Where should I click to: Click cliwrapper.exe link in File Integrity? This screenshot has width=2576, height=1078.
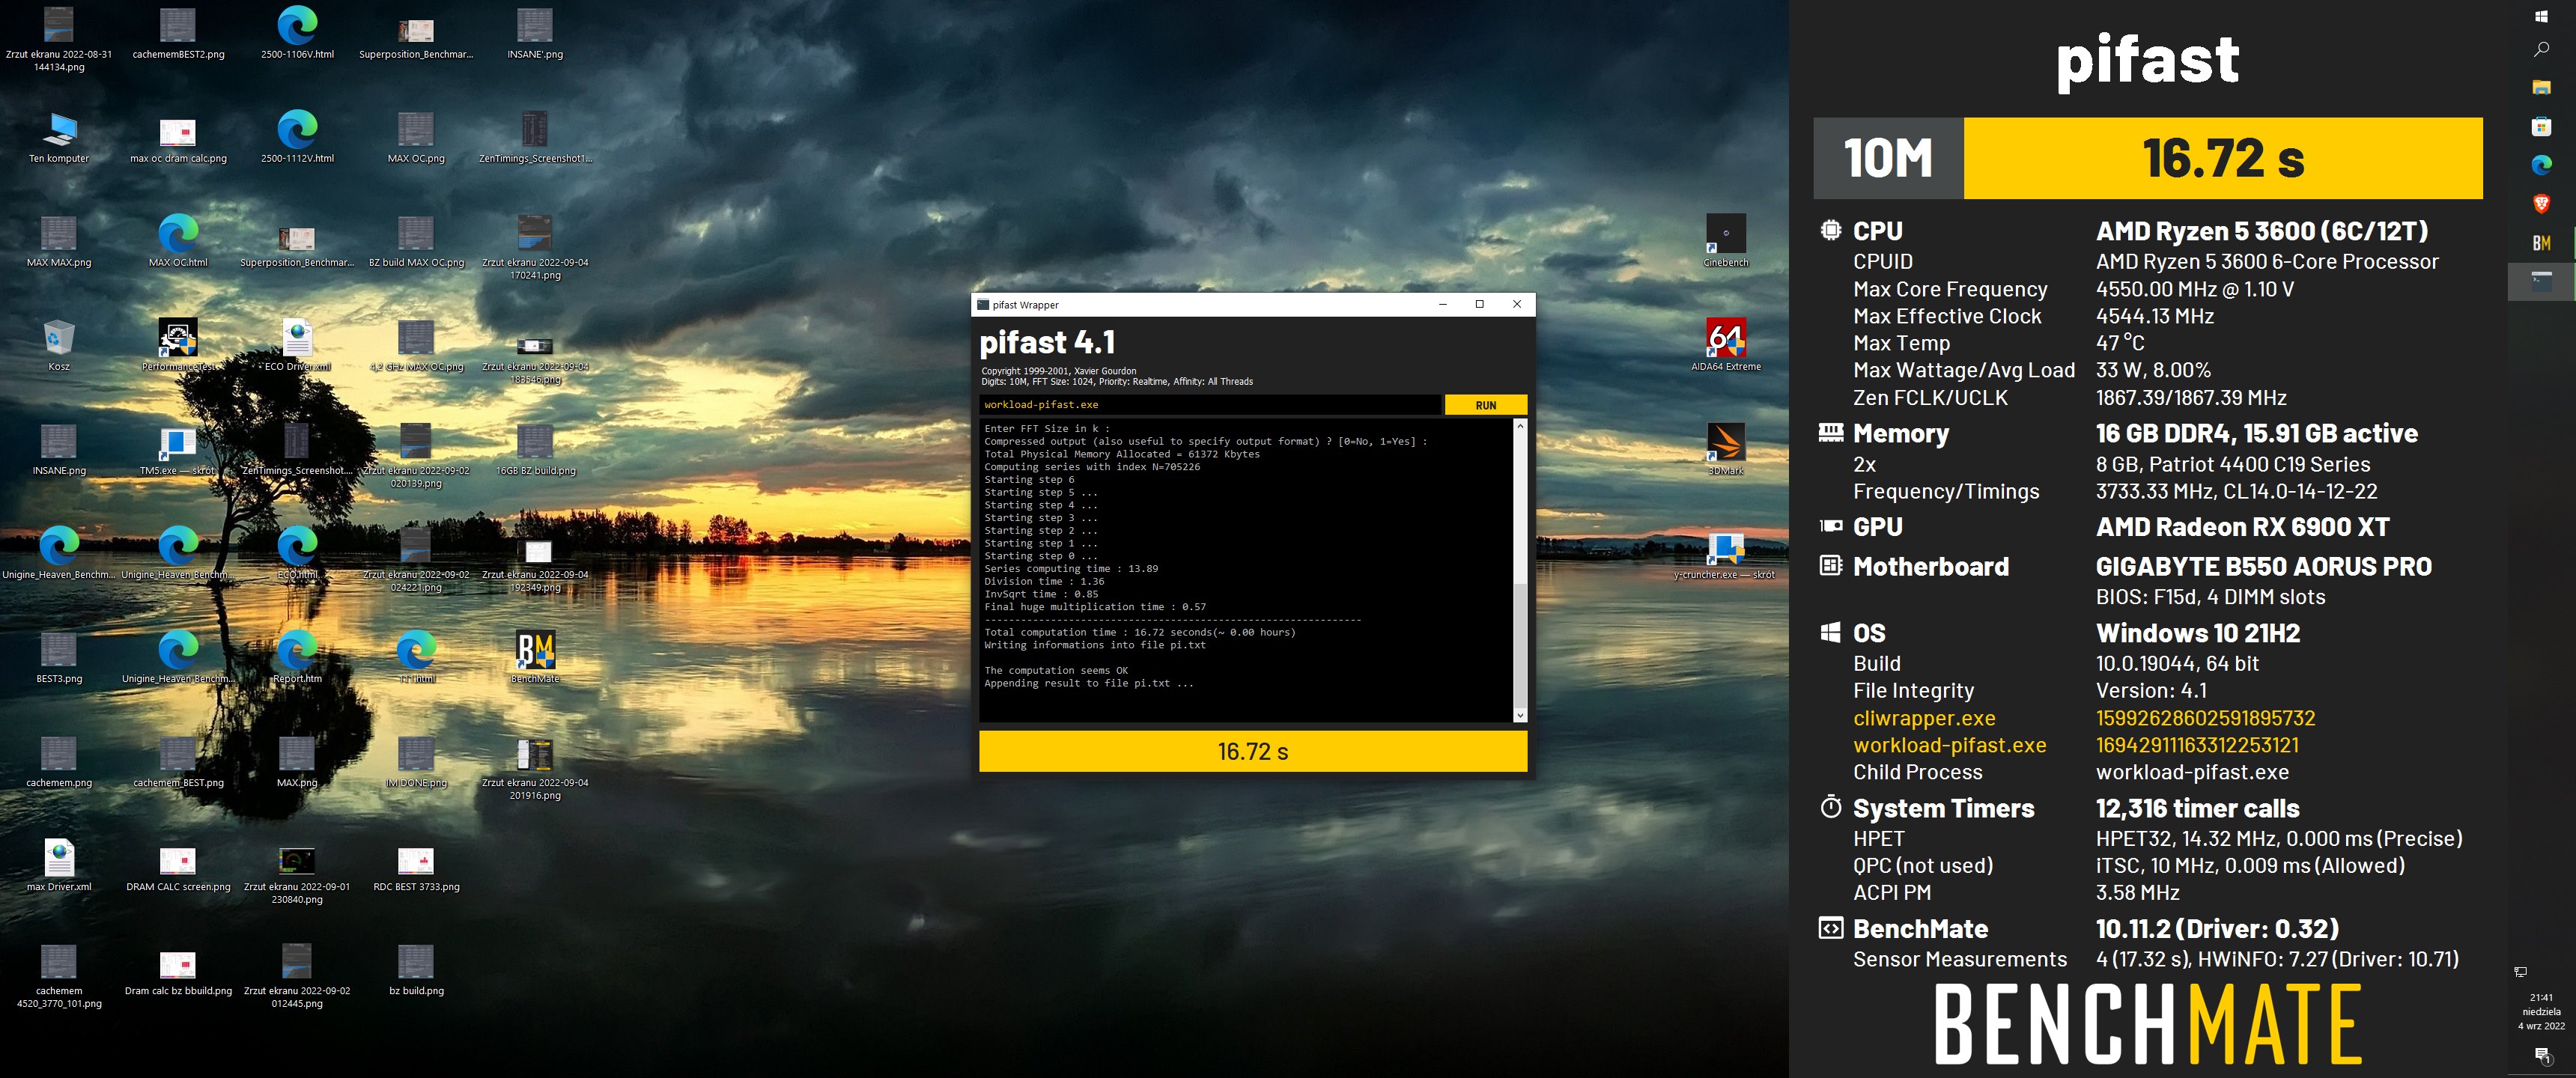[x=1924, y=718]
